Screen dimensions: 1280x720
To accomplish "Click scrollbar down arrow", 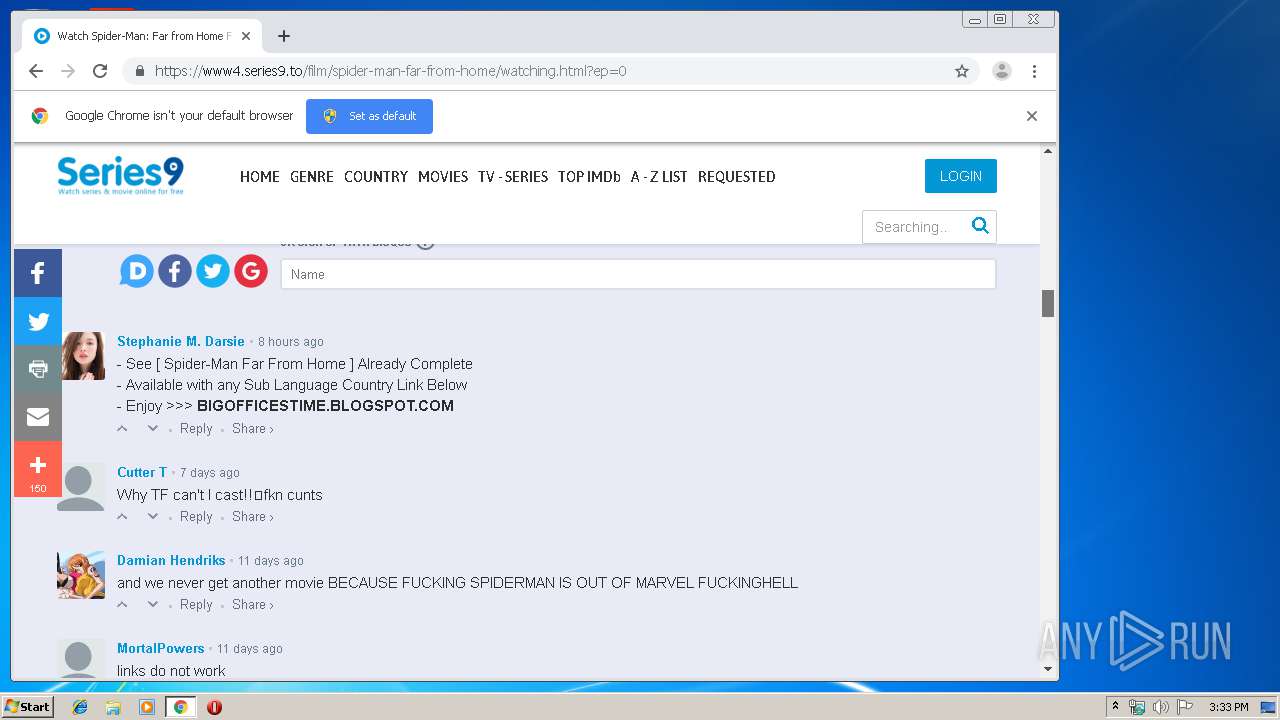I will click(1048, 668).
